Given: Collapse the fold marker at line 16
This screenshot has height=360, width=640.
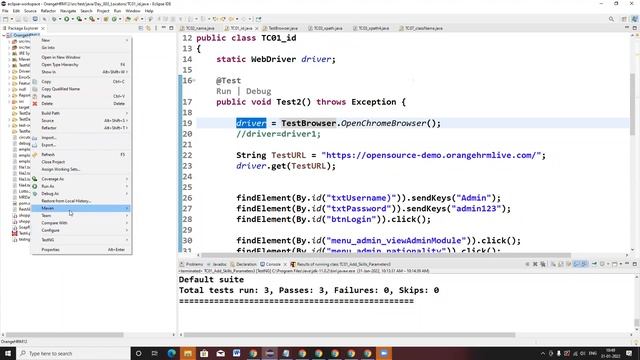Looking at the screenshot, I should pyautogui.click(x=194, y=80).
